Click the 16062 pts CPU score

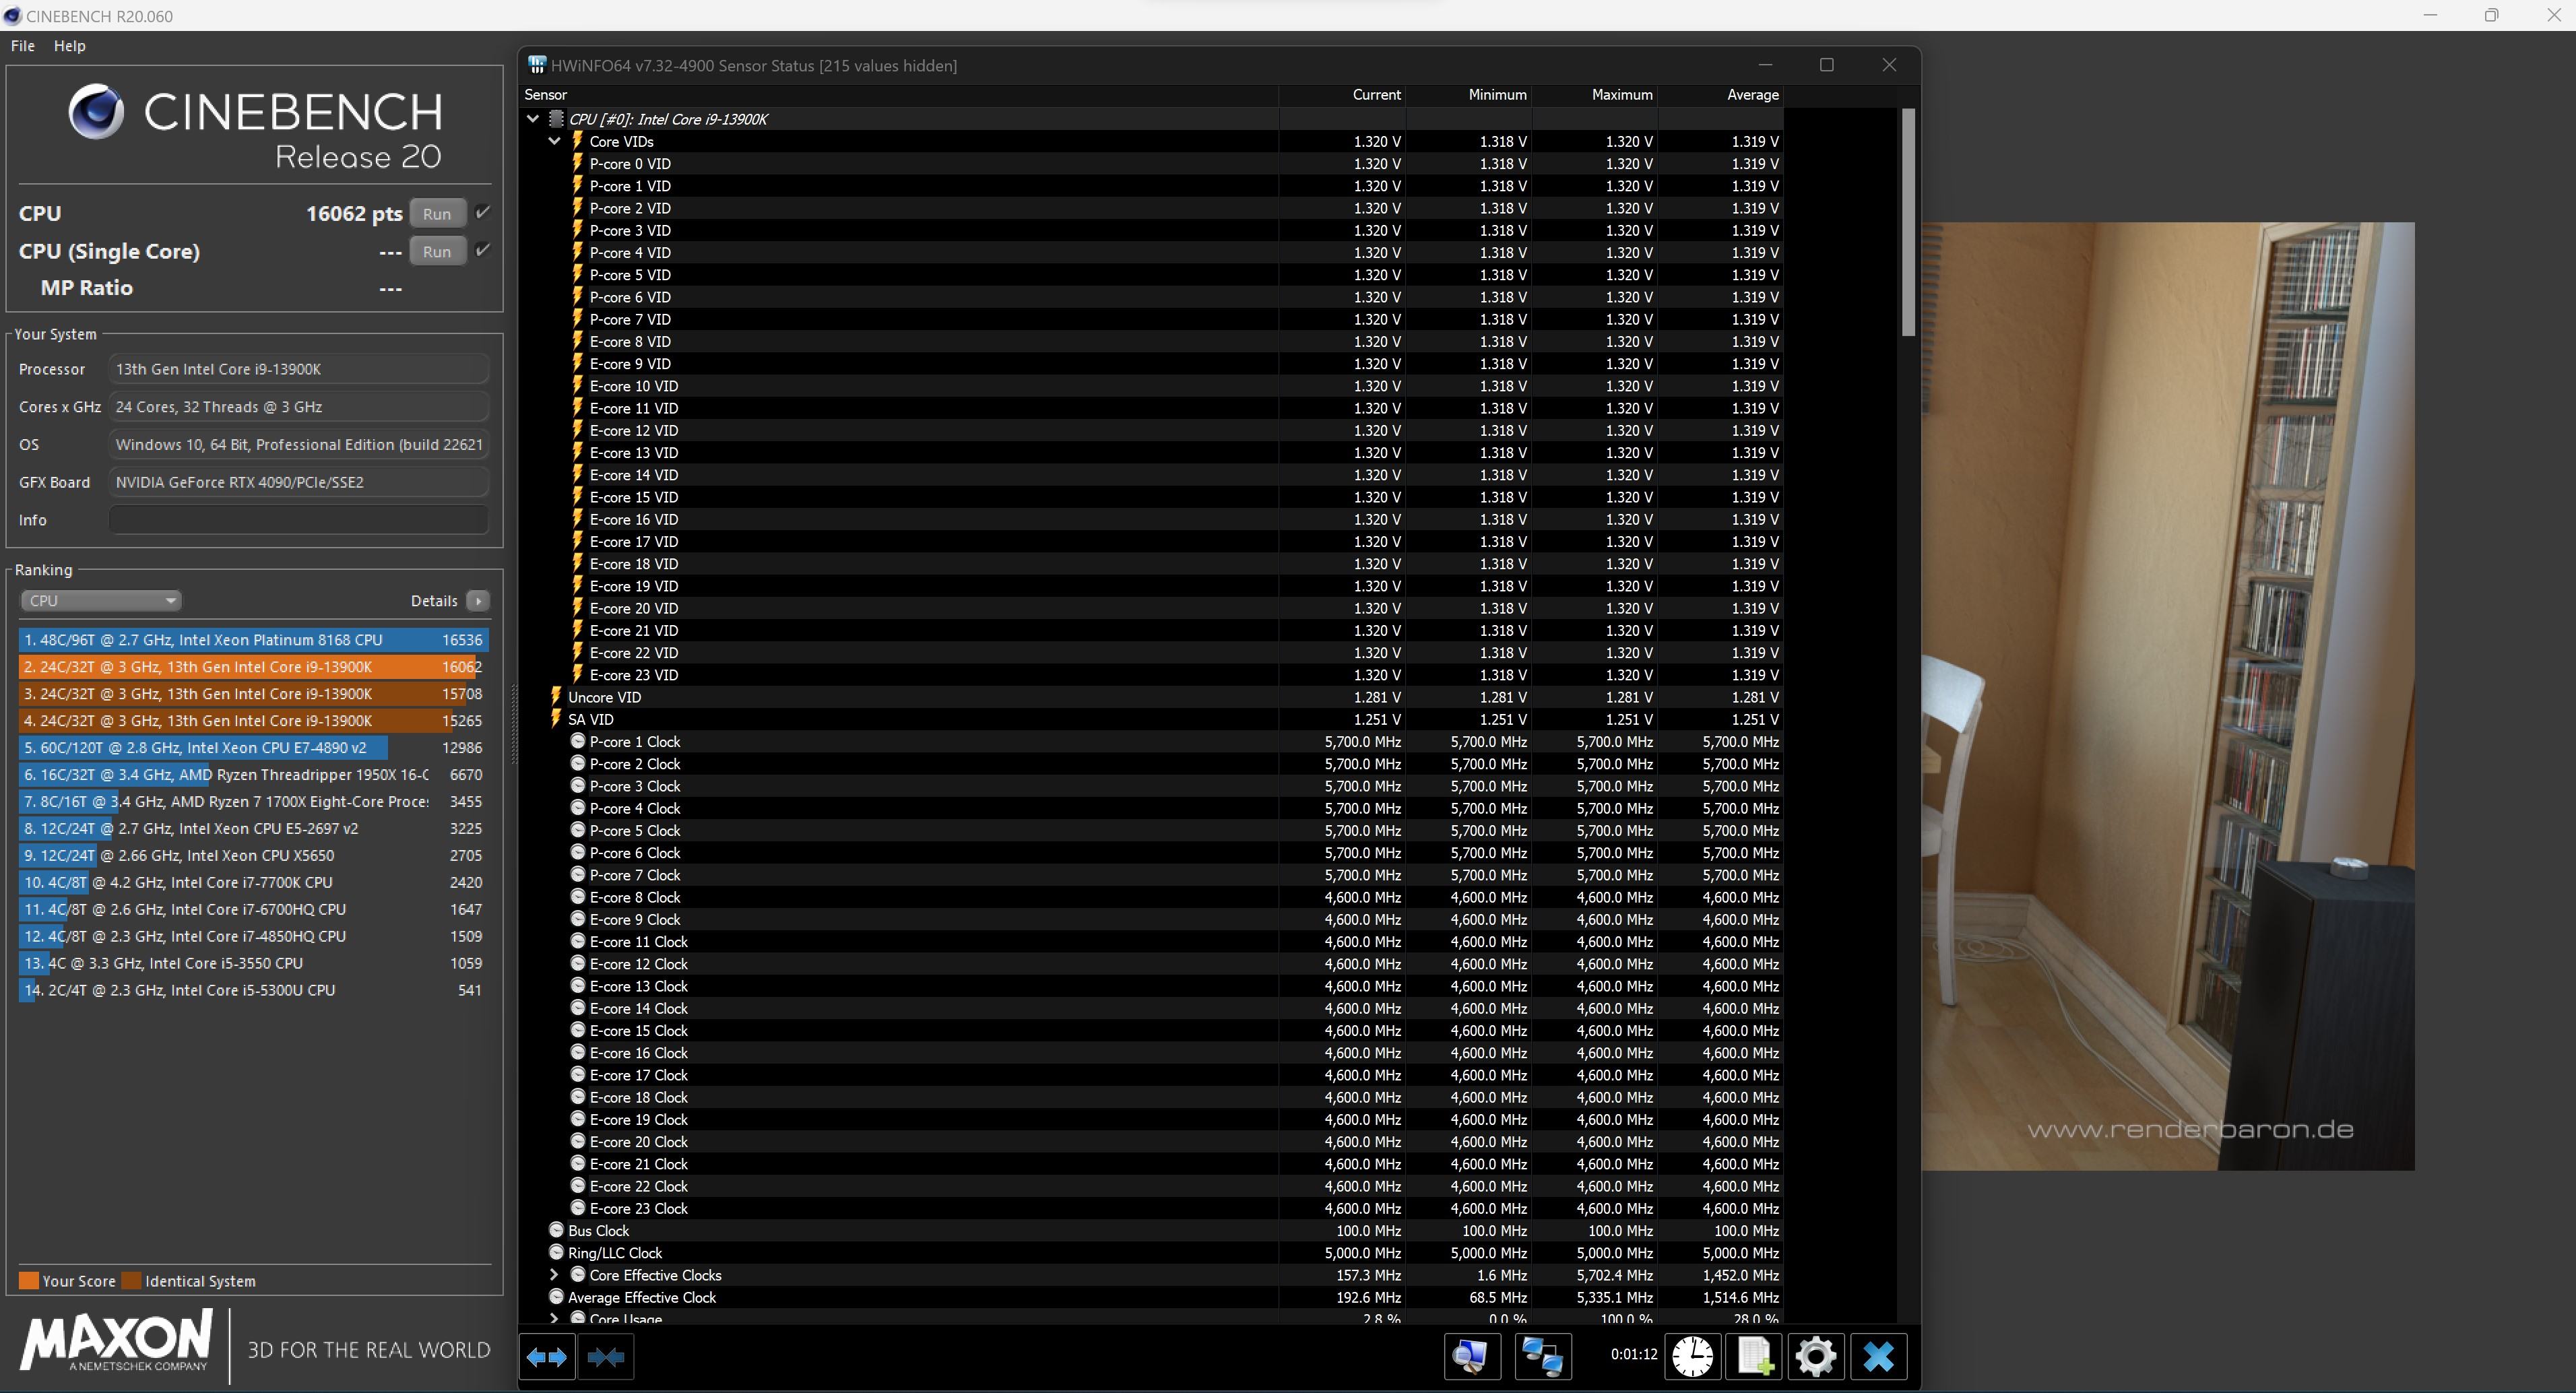(354, 213)
